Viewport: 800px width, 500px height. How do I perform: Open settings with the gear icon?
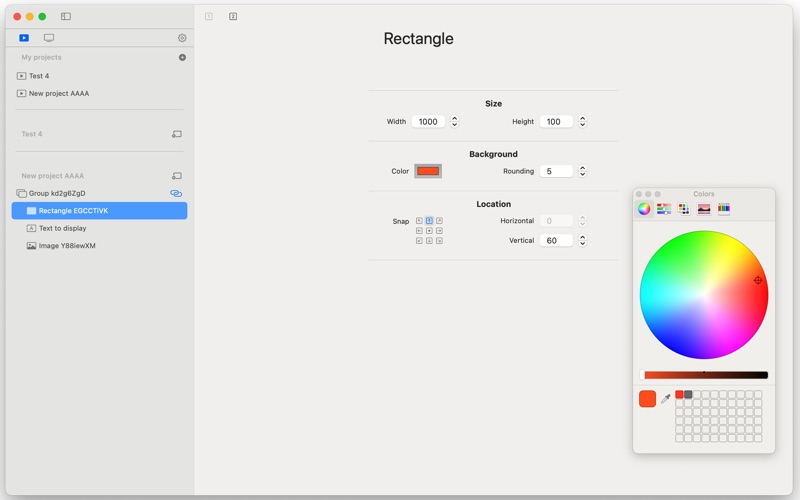coord(182,38)
